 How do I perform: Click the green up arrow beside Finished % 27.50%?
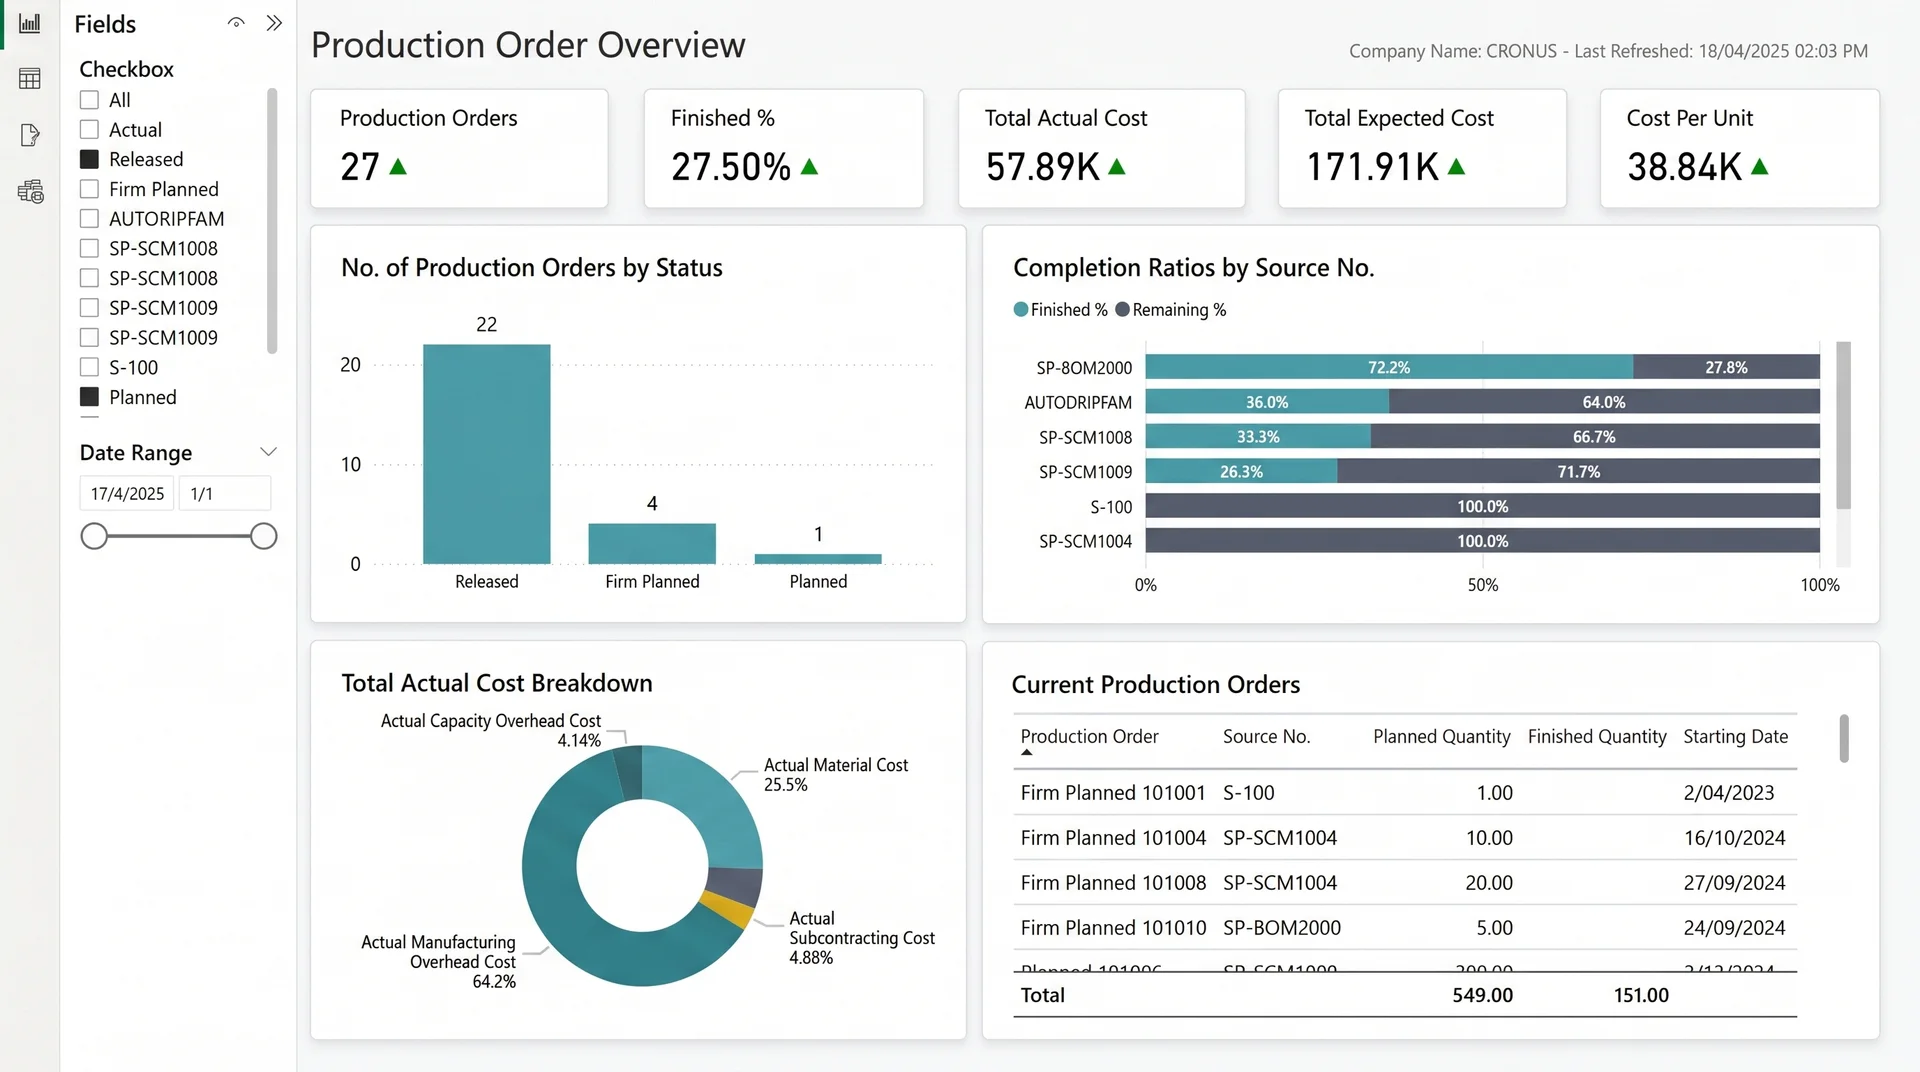(x=810, y=167)
